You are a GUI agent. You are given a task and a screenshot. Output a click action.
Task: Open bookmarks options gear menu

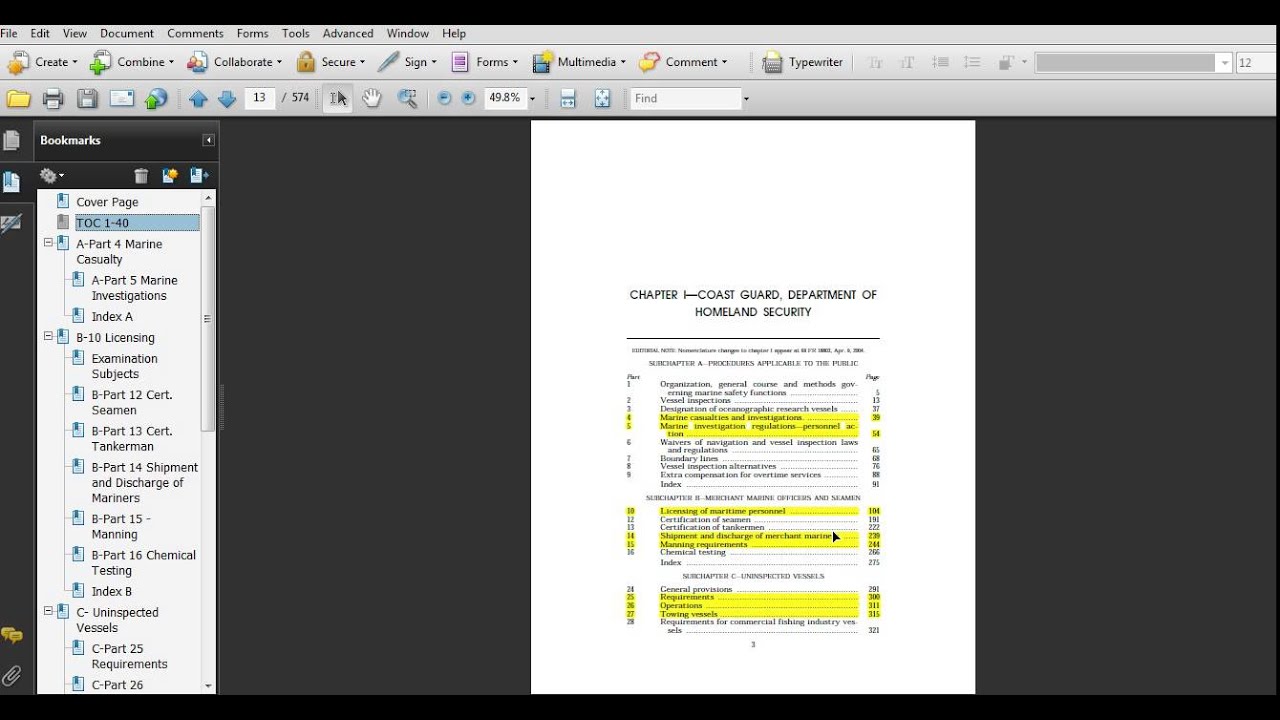(x=52, y=176)
